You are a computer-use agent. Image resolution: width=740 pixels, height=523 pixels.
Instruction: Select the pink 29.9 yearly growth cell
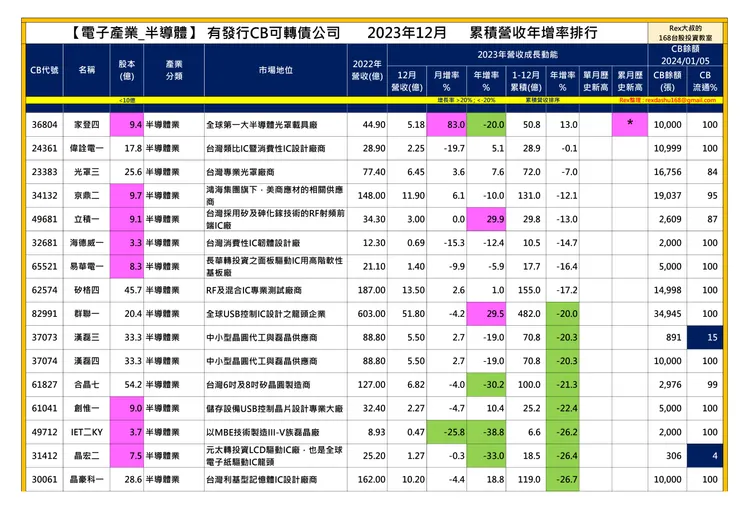[x=486, y=219]
